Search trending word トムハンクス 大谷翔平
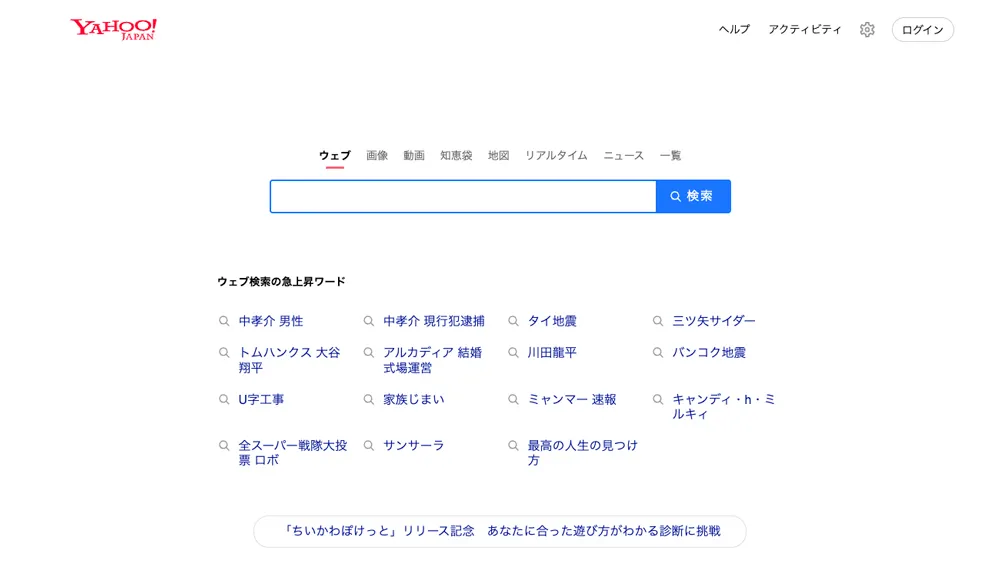The height and width of the screenshot is (562, 1000). (290, 360)
